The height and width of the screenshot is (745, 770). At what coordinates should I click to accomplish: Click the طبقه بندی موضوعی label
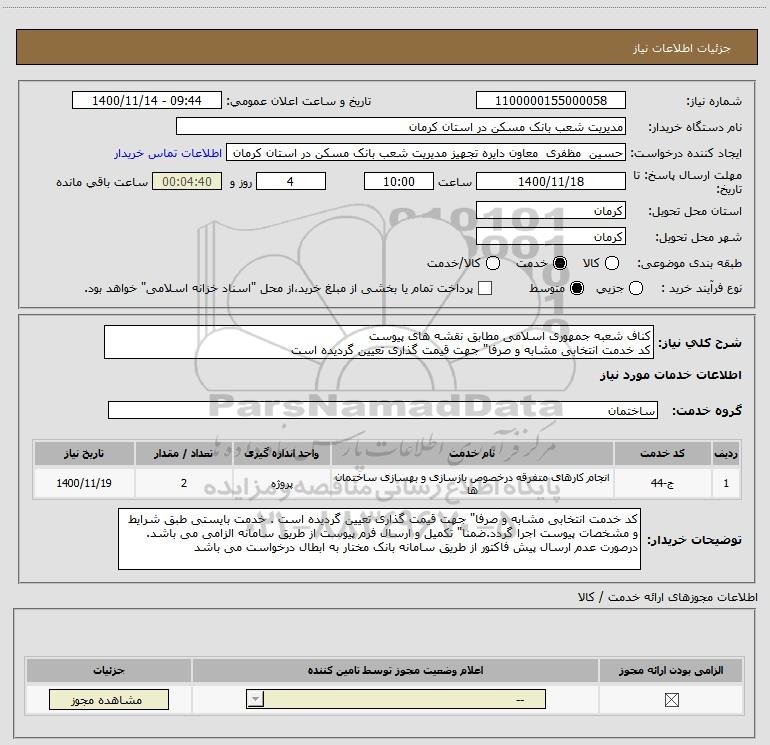(689, 263)
